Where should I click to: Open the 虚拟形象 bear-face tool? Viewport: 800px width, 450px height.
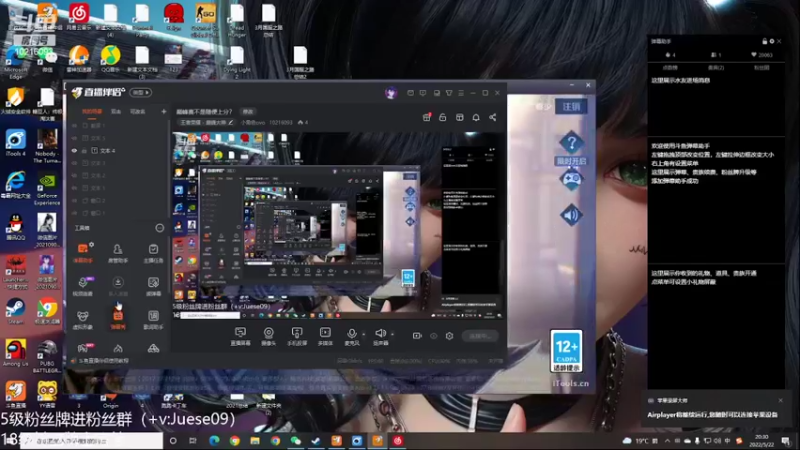(x=83, y=320)
